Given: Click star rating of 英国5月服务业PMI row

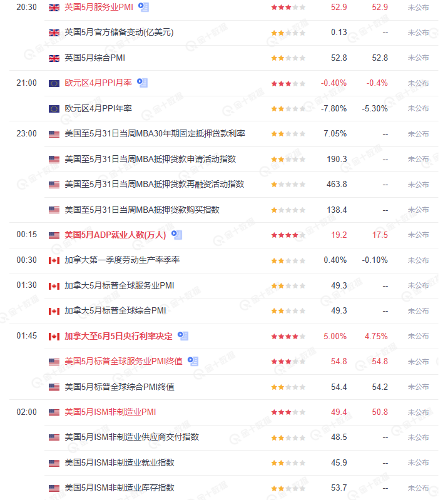Looking at the screenshot, I should pos(288,7).
